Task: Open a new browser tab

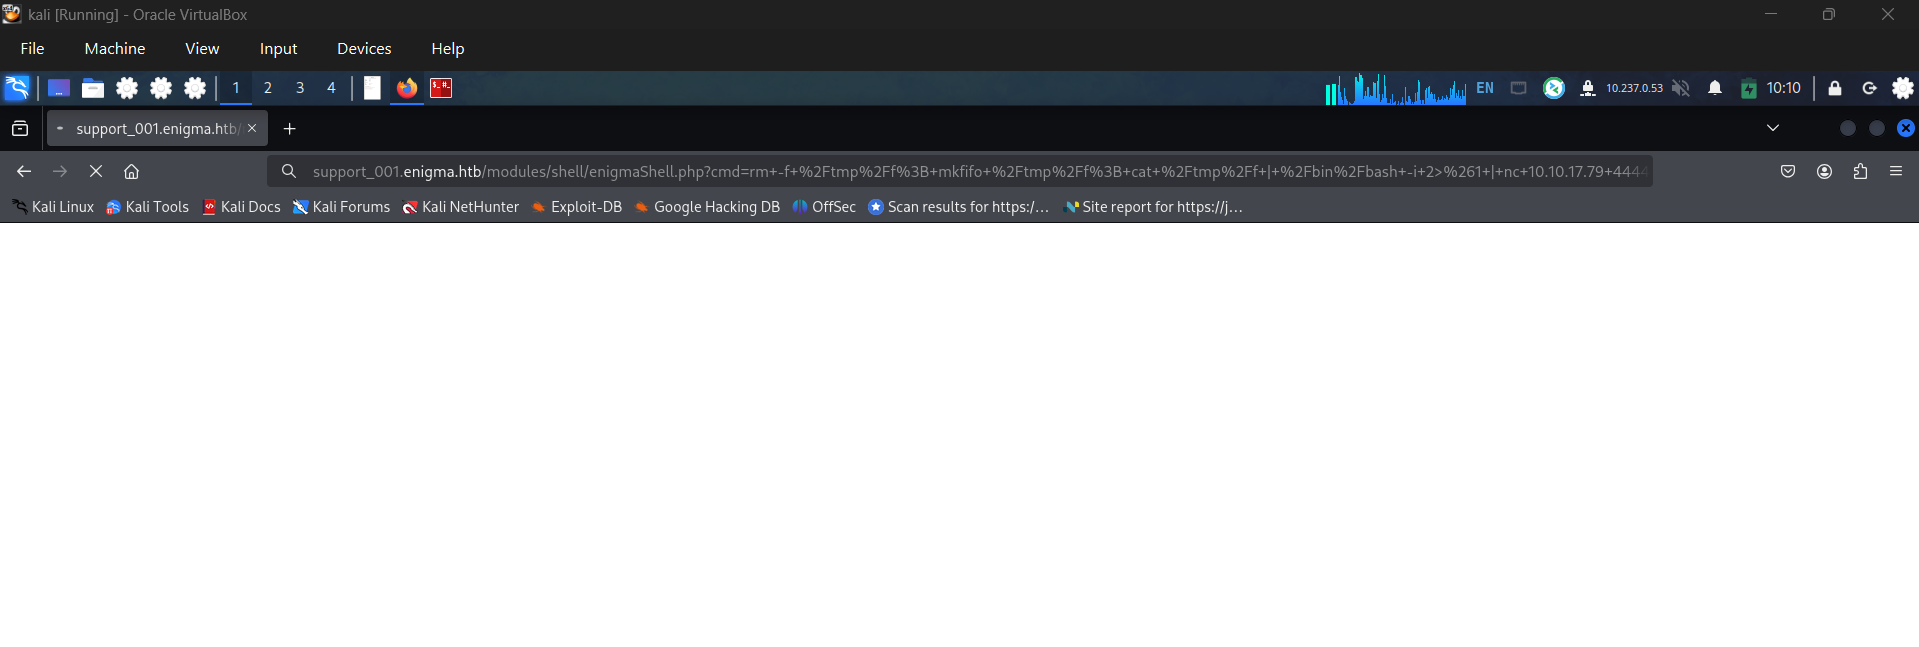Action: click(290, 128)
